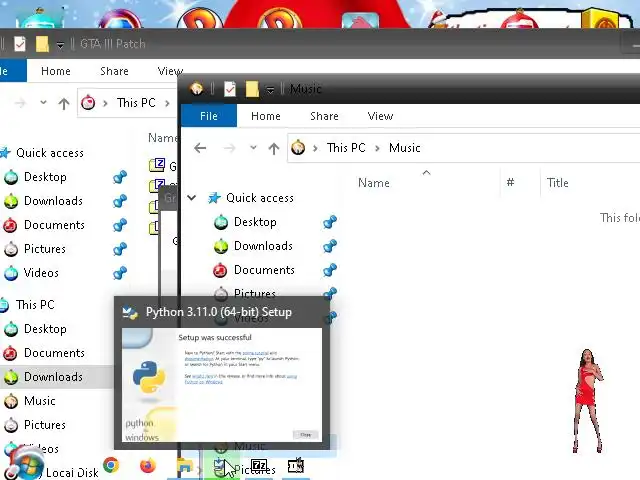Expand chevron before This PC in Music address bar
Screen dimensions: 640x480
(316, 148)
